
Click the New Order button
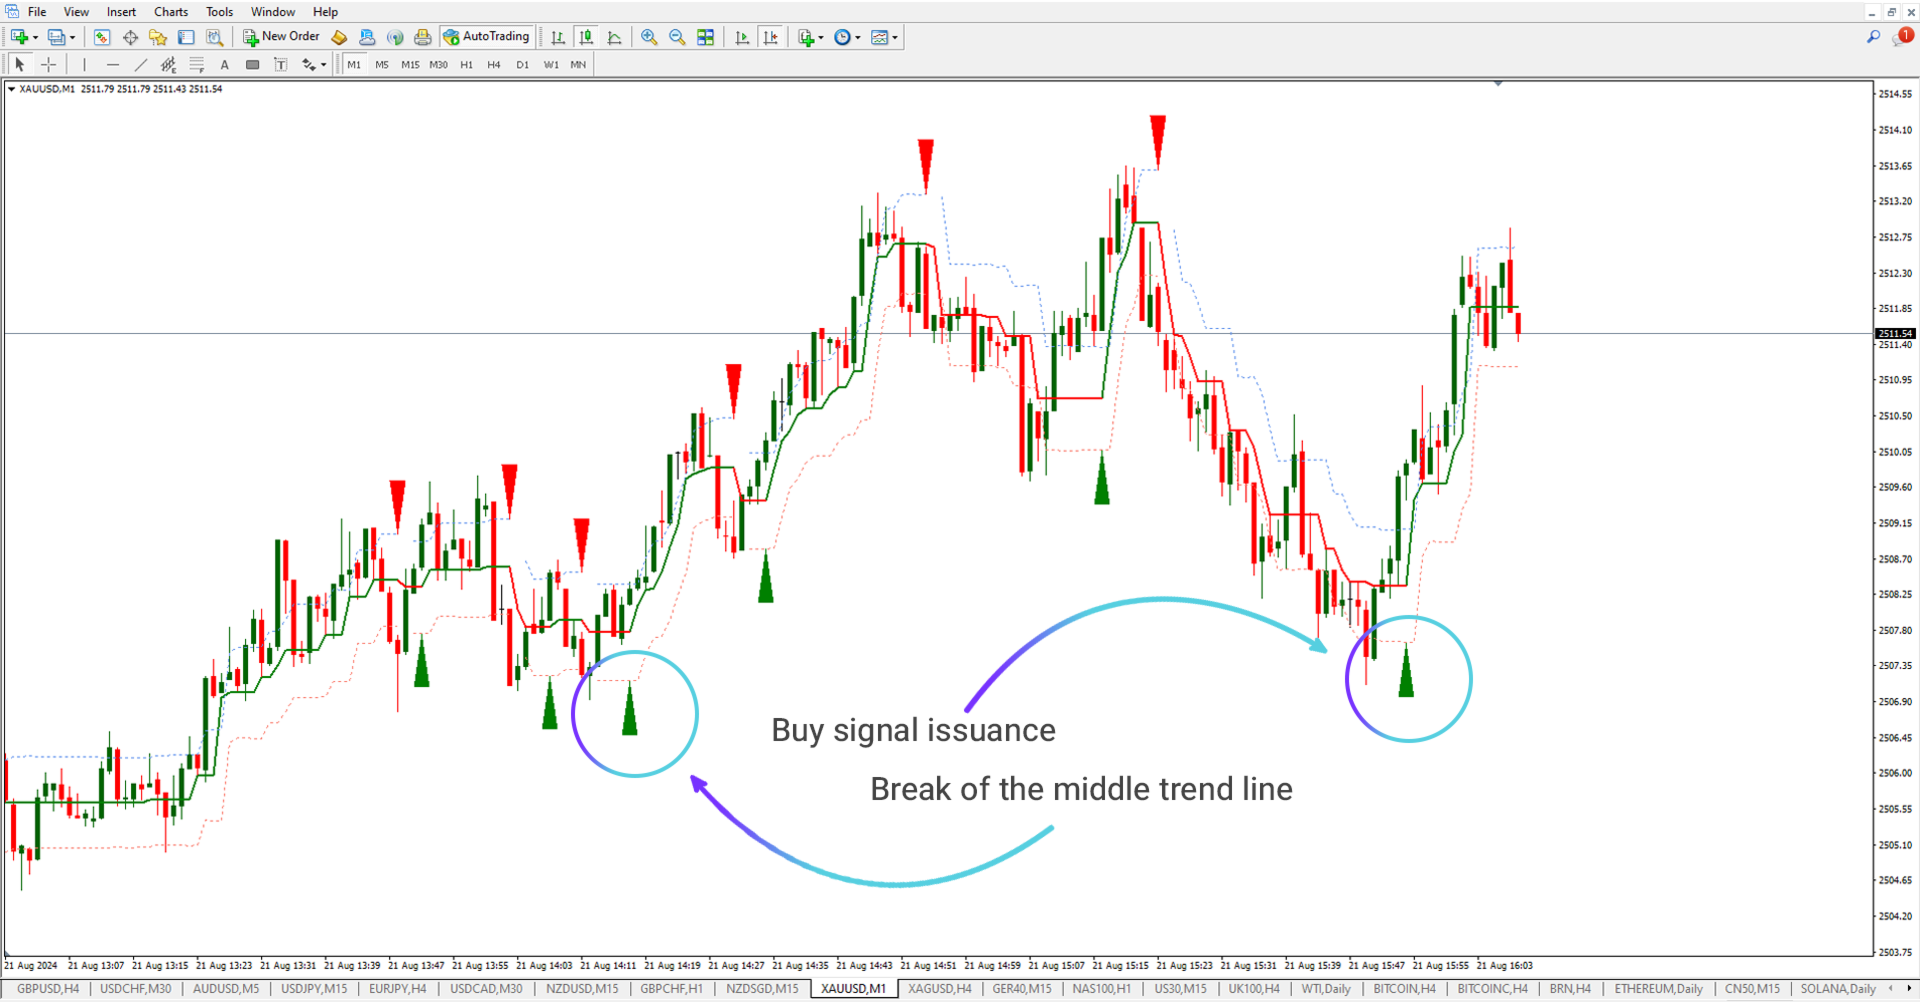point(280,37)
